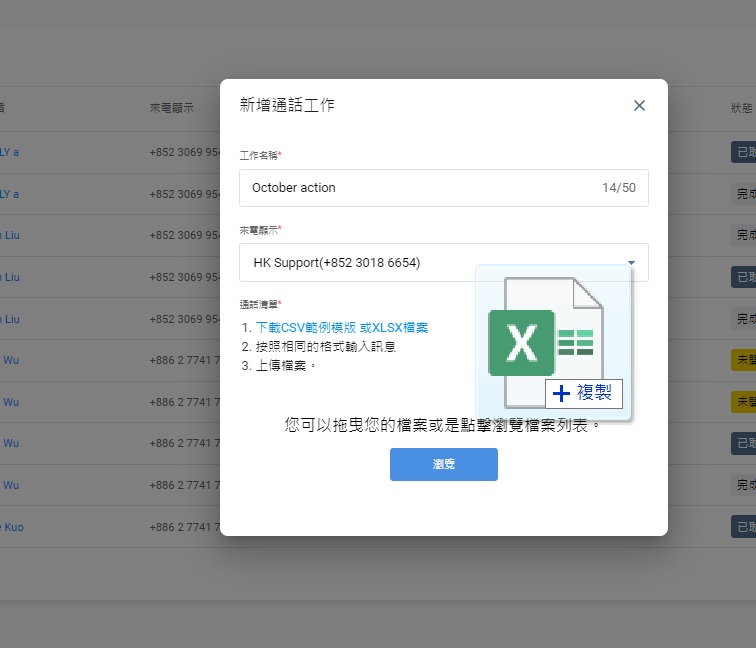Click the October action job name field
The width and height of the screenshot is (756, 648).
pyautogui.click(x=444, y=188)
